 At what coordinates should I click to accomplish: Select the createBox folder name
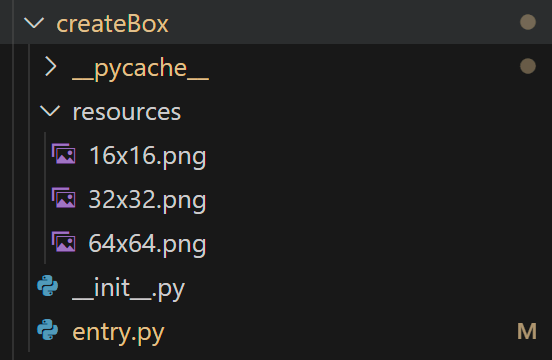[112, 24]
